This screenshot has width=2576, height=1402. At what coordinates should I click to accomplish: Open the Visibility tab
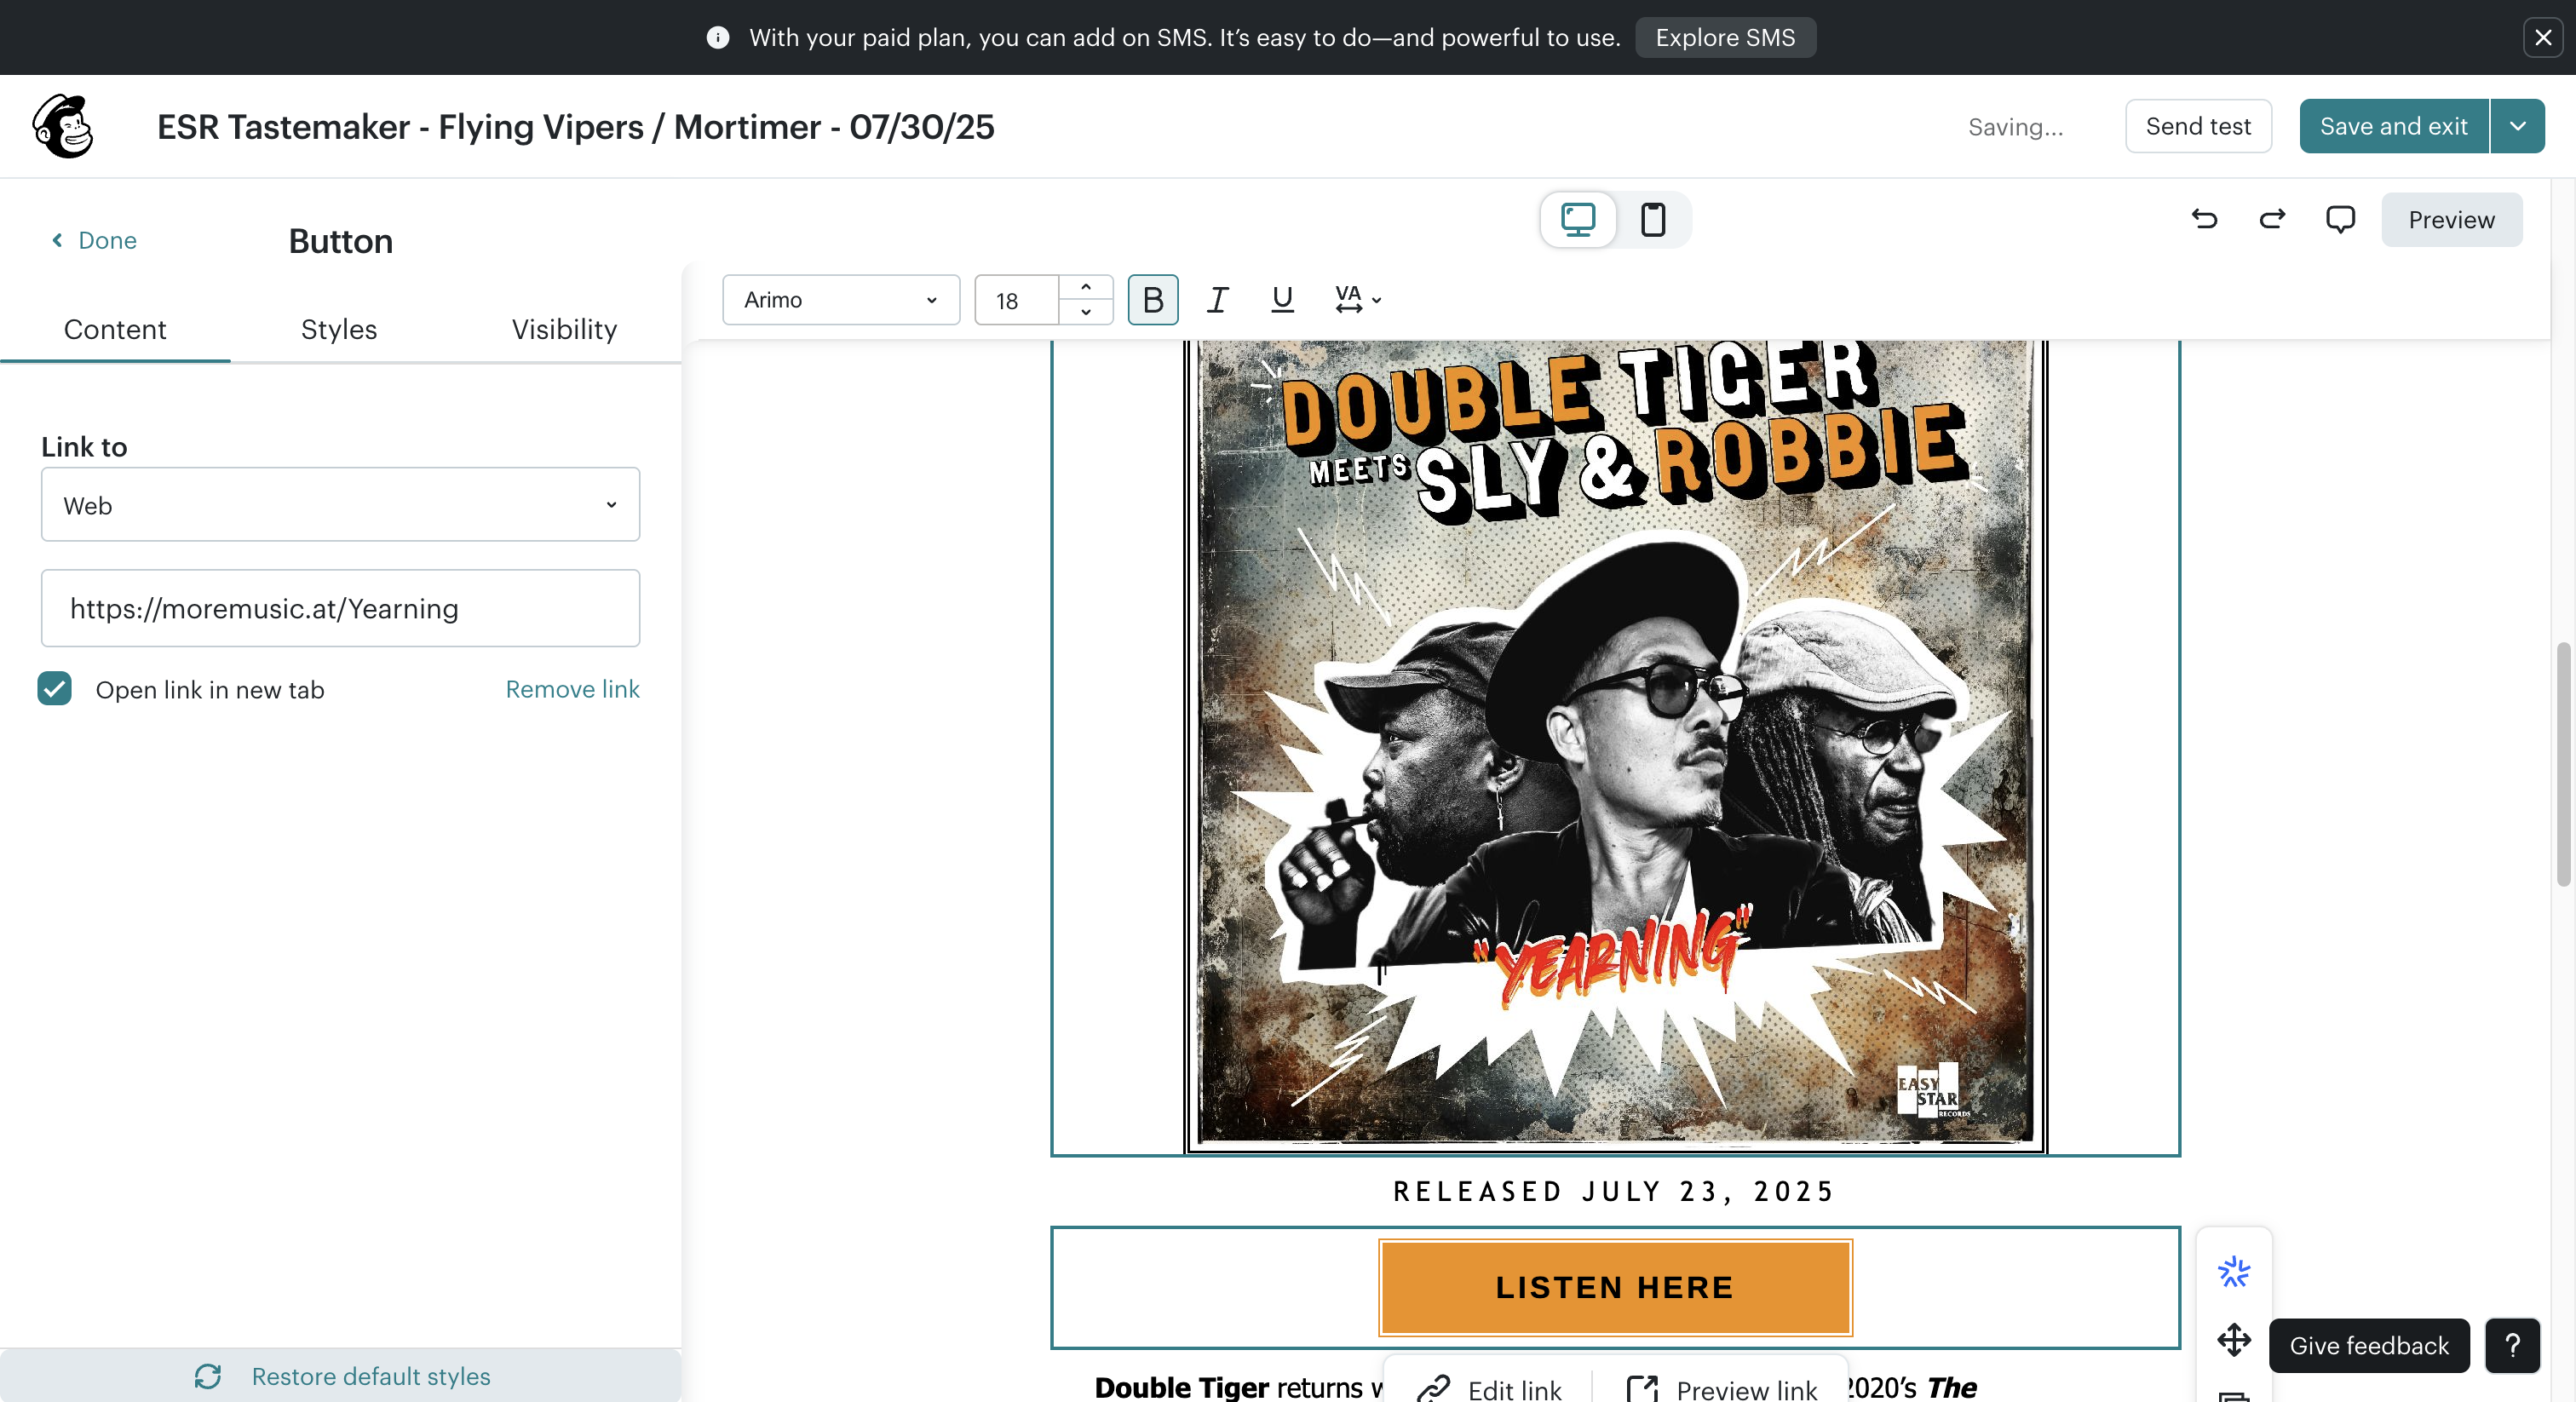point(564,329)
